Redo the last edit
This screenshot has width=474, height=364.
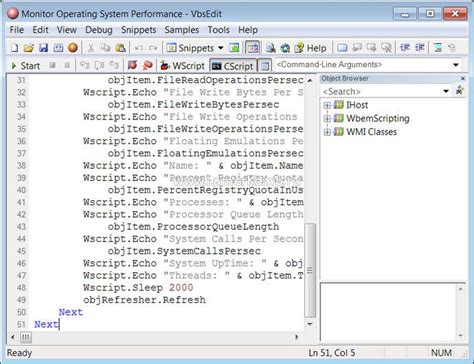pos(153,48)
